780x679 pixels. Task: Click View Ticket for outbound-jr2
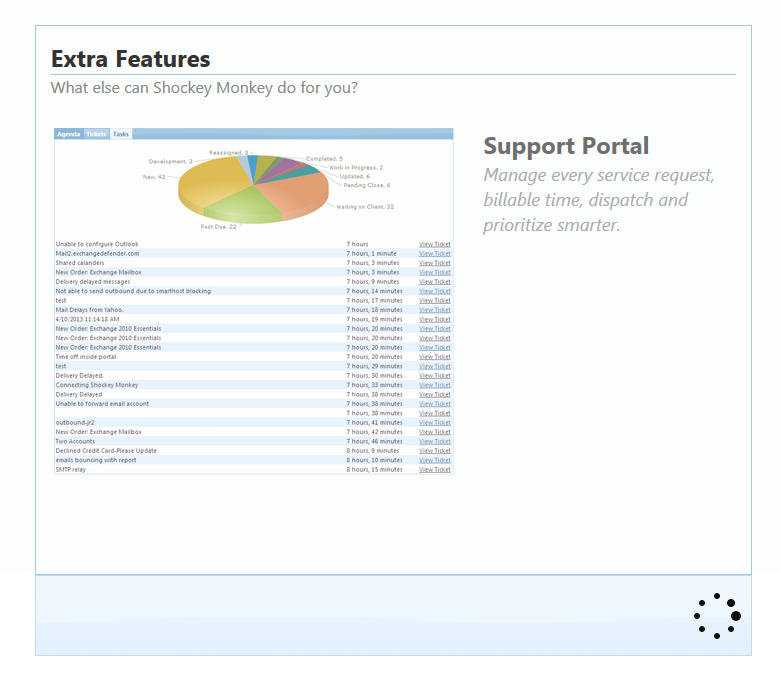(x=434, y=423)
